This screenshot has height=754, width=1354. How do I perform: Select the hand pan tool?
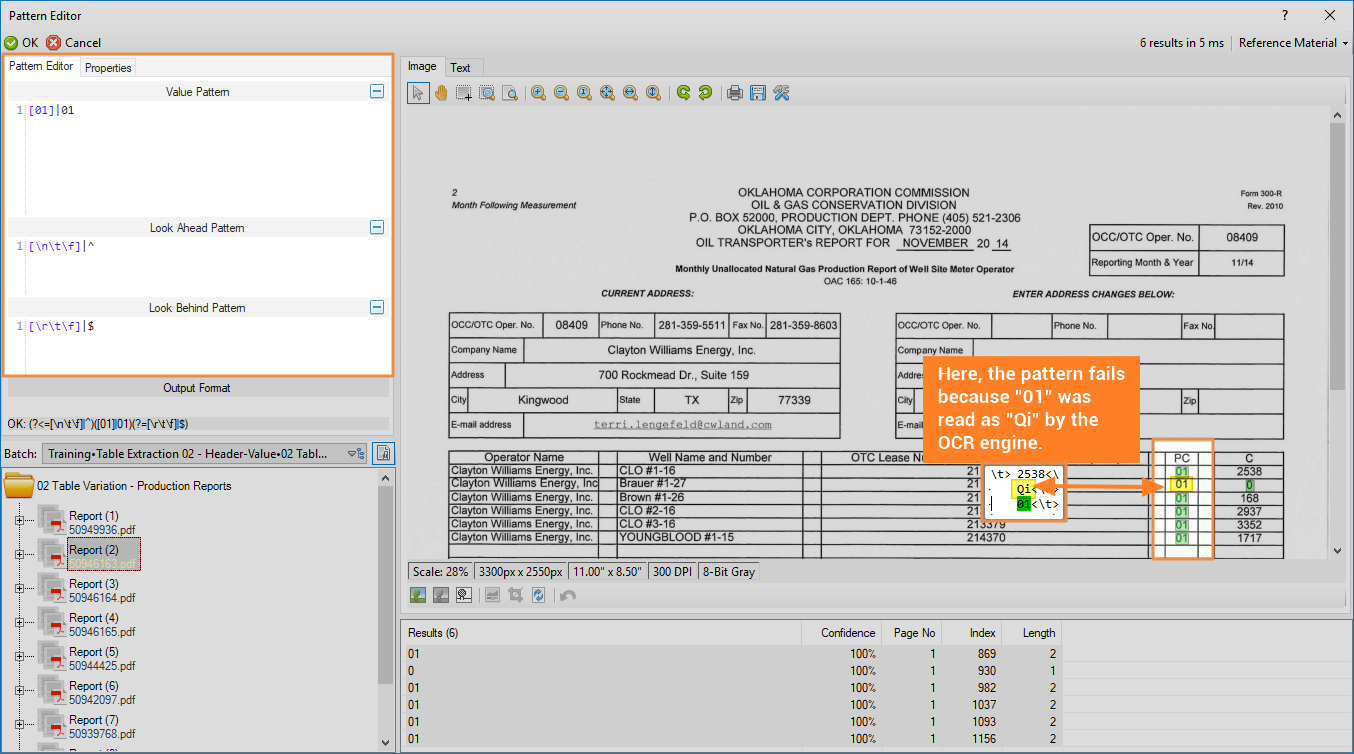tap(441, 93)
